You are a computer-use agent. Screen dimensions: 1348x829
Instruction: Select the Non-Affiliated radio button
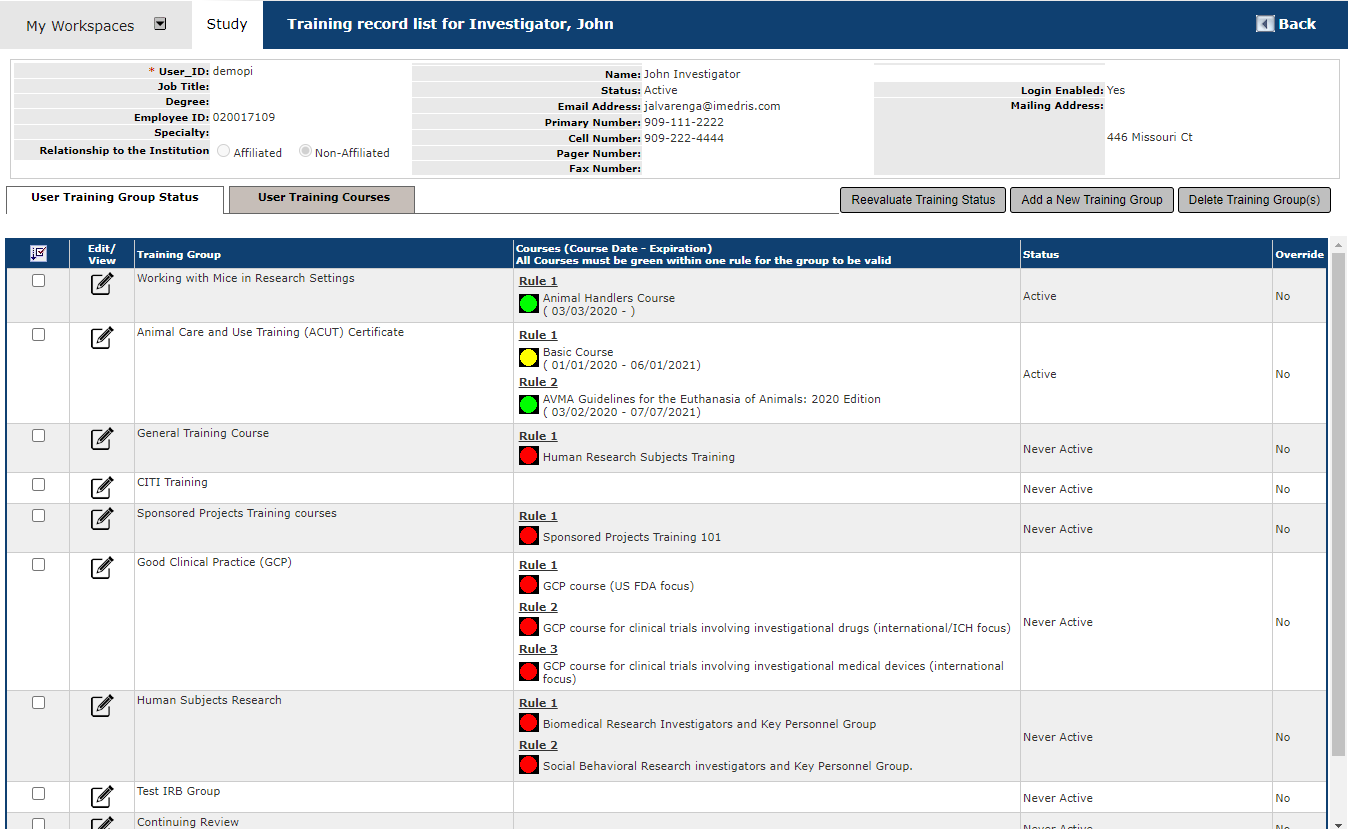pos(305,152)
